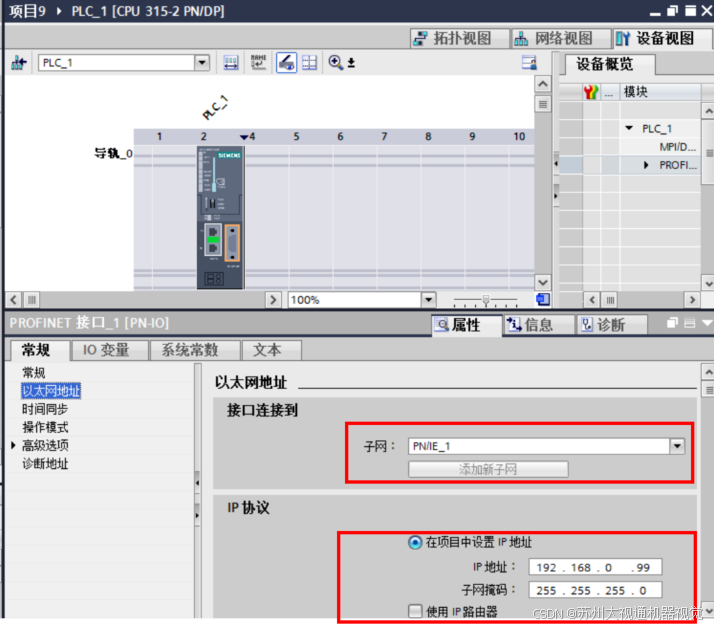Viewport: 714px width, 627px height.
Task: Select the MPI/D... row in device overview
Action: click(677, 147)
